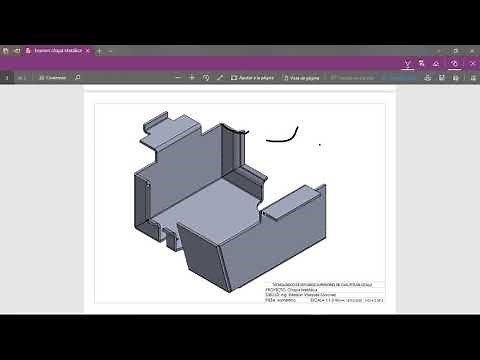Screen dimensions: 480x360
Task: Open a new browser tab
Action: [99, 51]
